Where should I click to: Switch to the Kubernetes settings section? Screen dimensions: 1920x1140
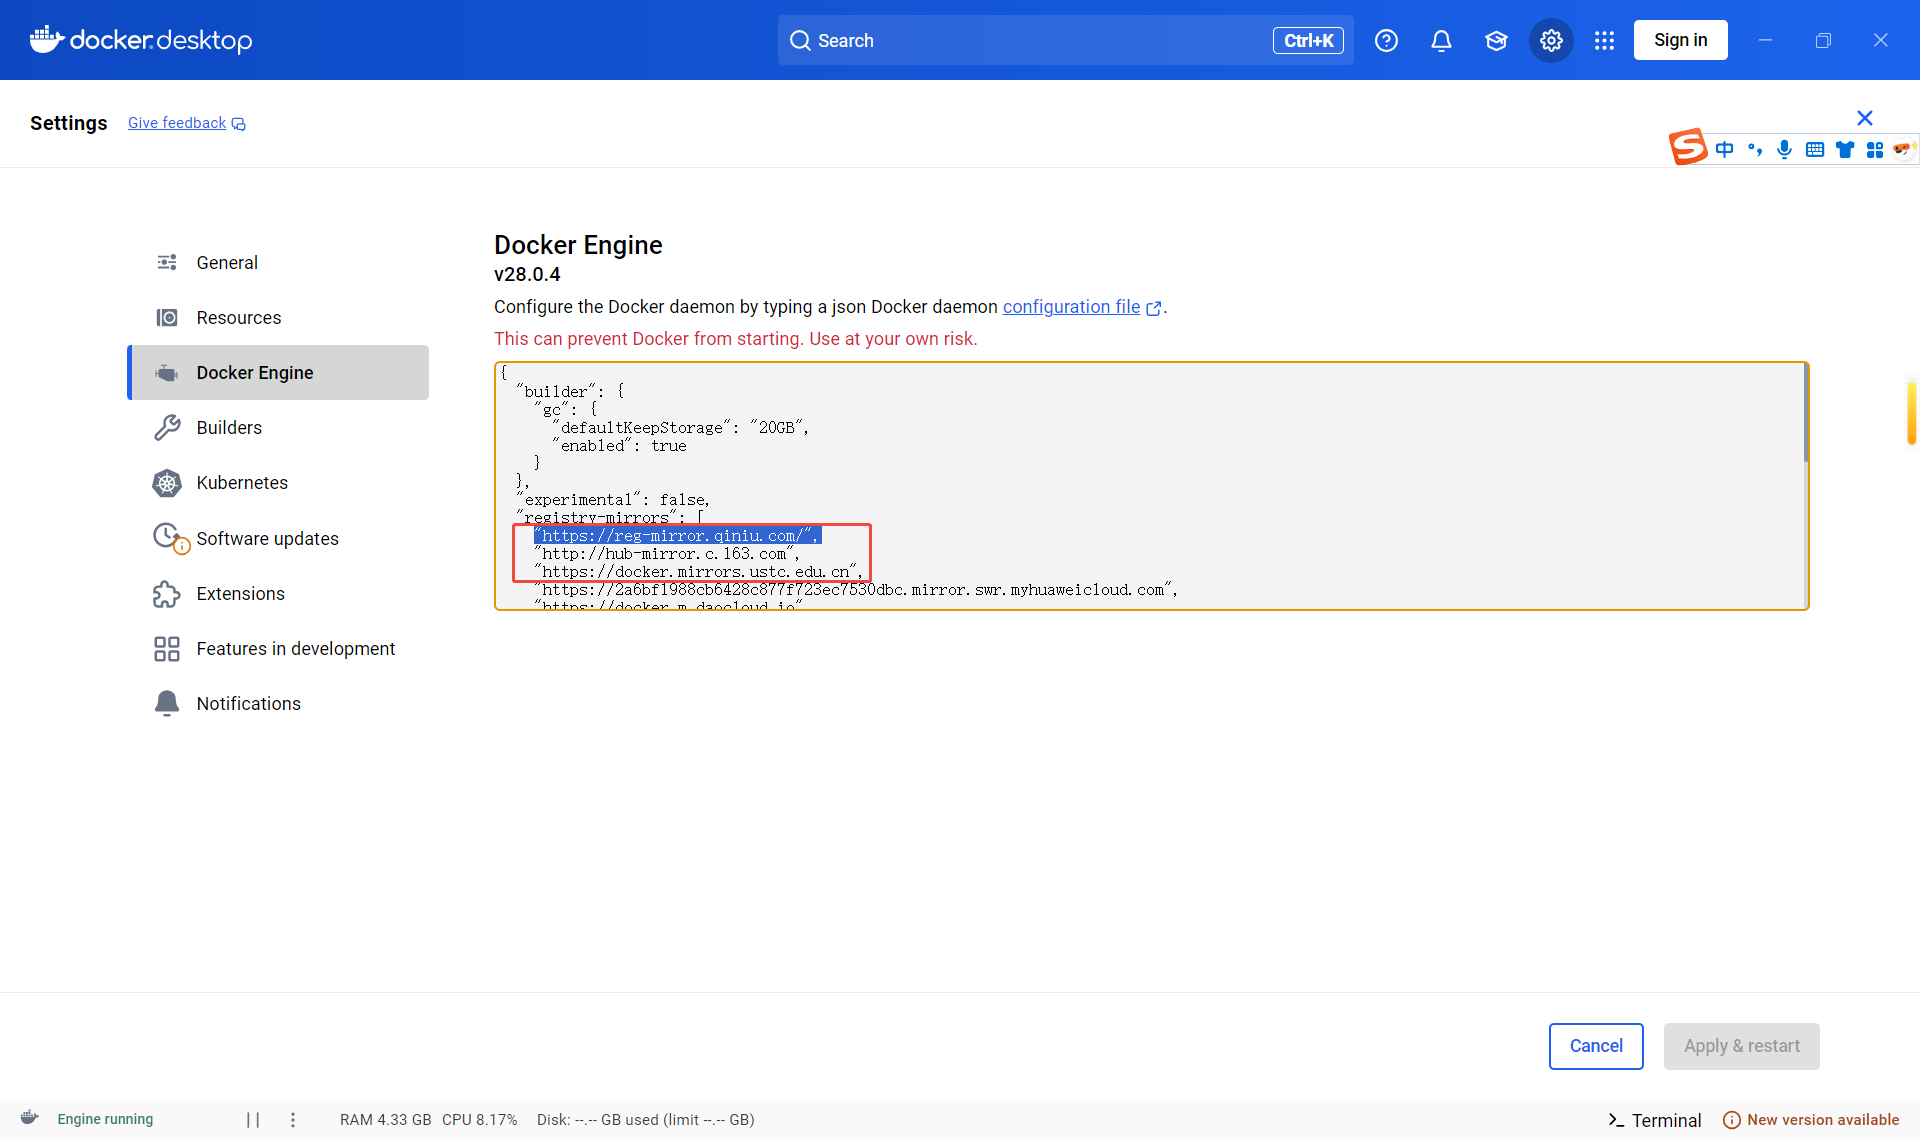click(242, 482)
